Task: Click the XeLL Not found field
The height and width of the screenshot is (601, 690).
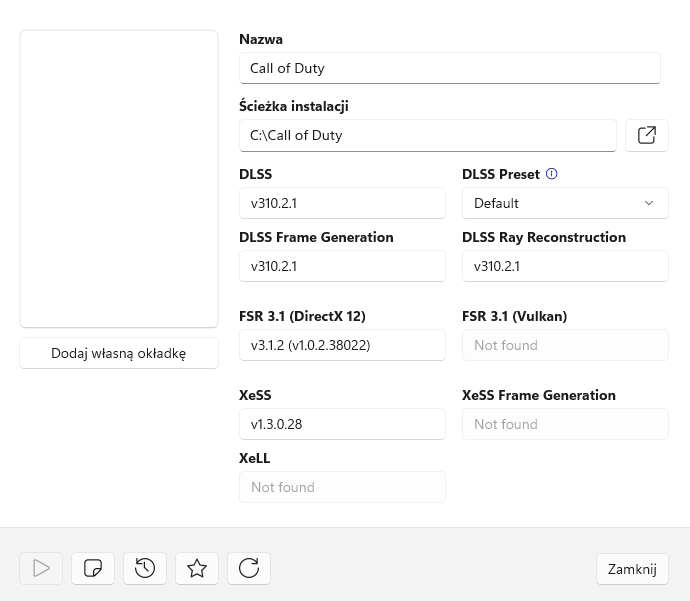Action: click(x=342, y=487)
